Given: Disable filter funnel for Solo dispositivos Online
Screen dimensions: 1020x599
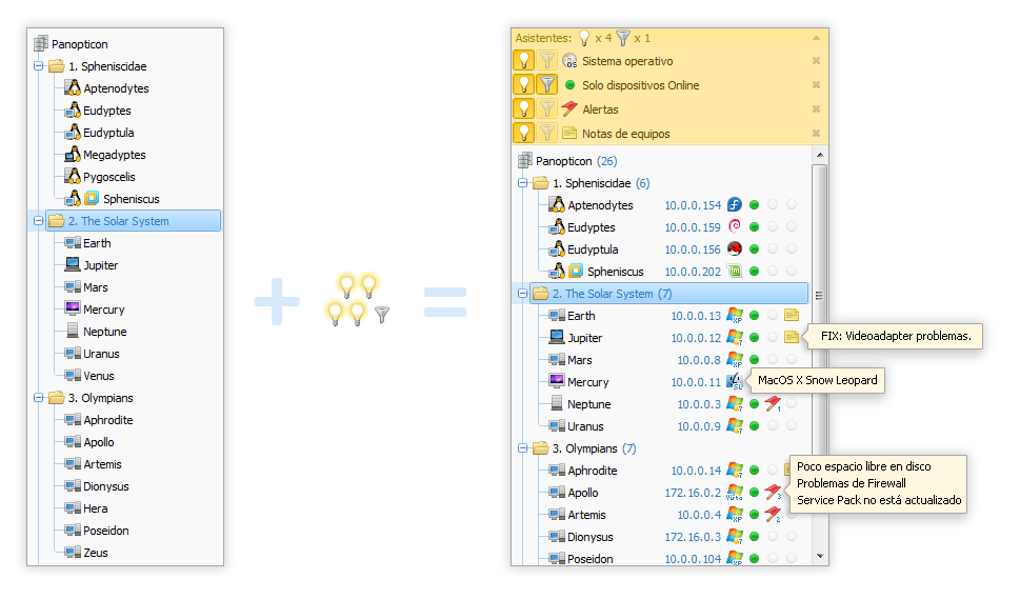Looking at the screenshot, I should [547, 85].
